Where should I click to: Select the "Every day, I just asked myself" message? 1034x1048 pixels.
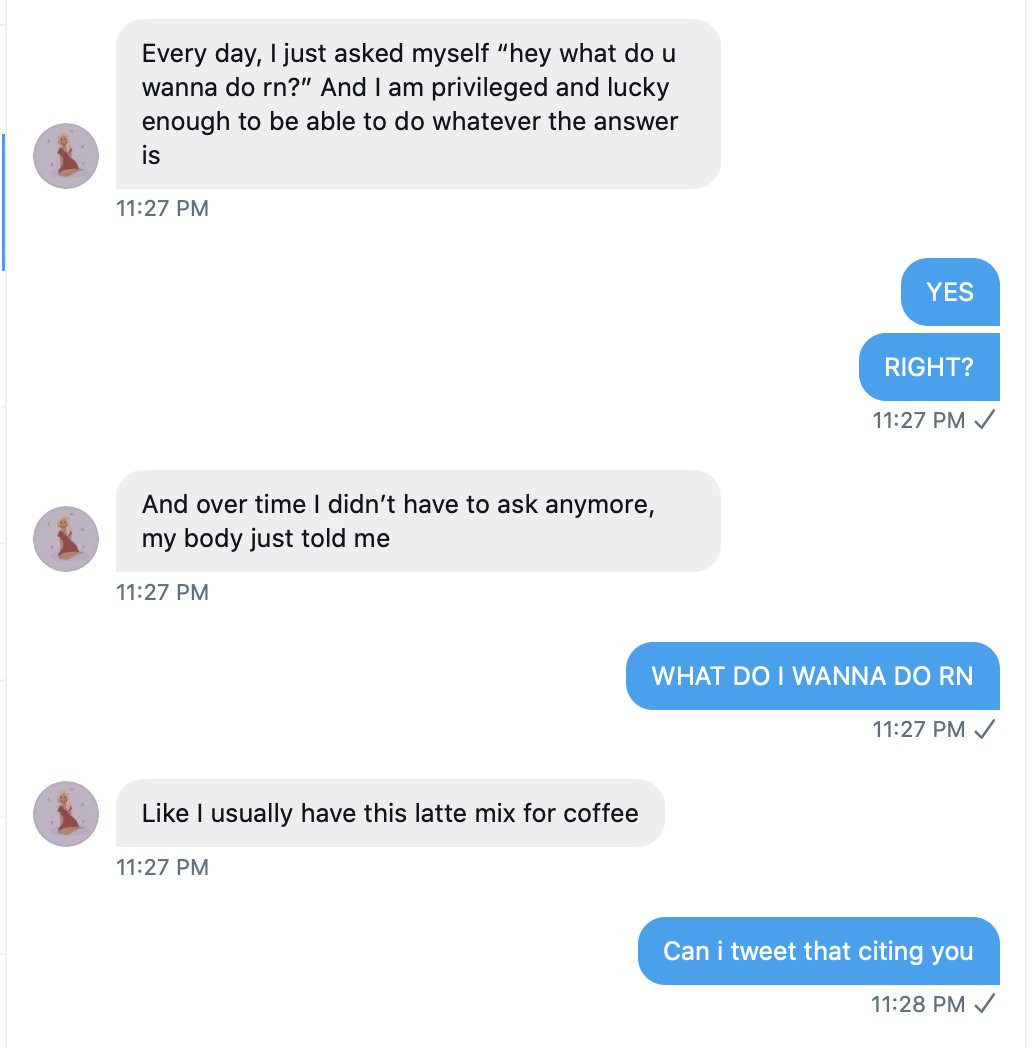point(418,104)
